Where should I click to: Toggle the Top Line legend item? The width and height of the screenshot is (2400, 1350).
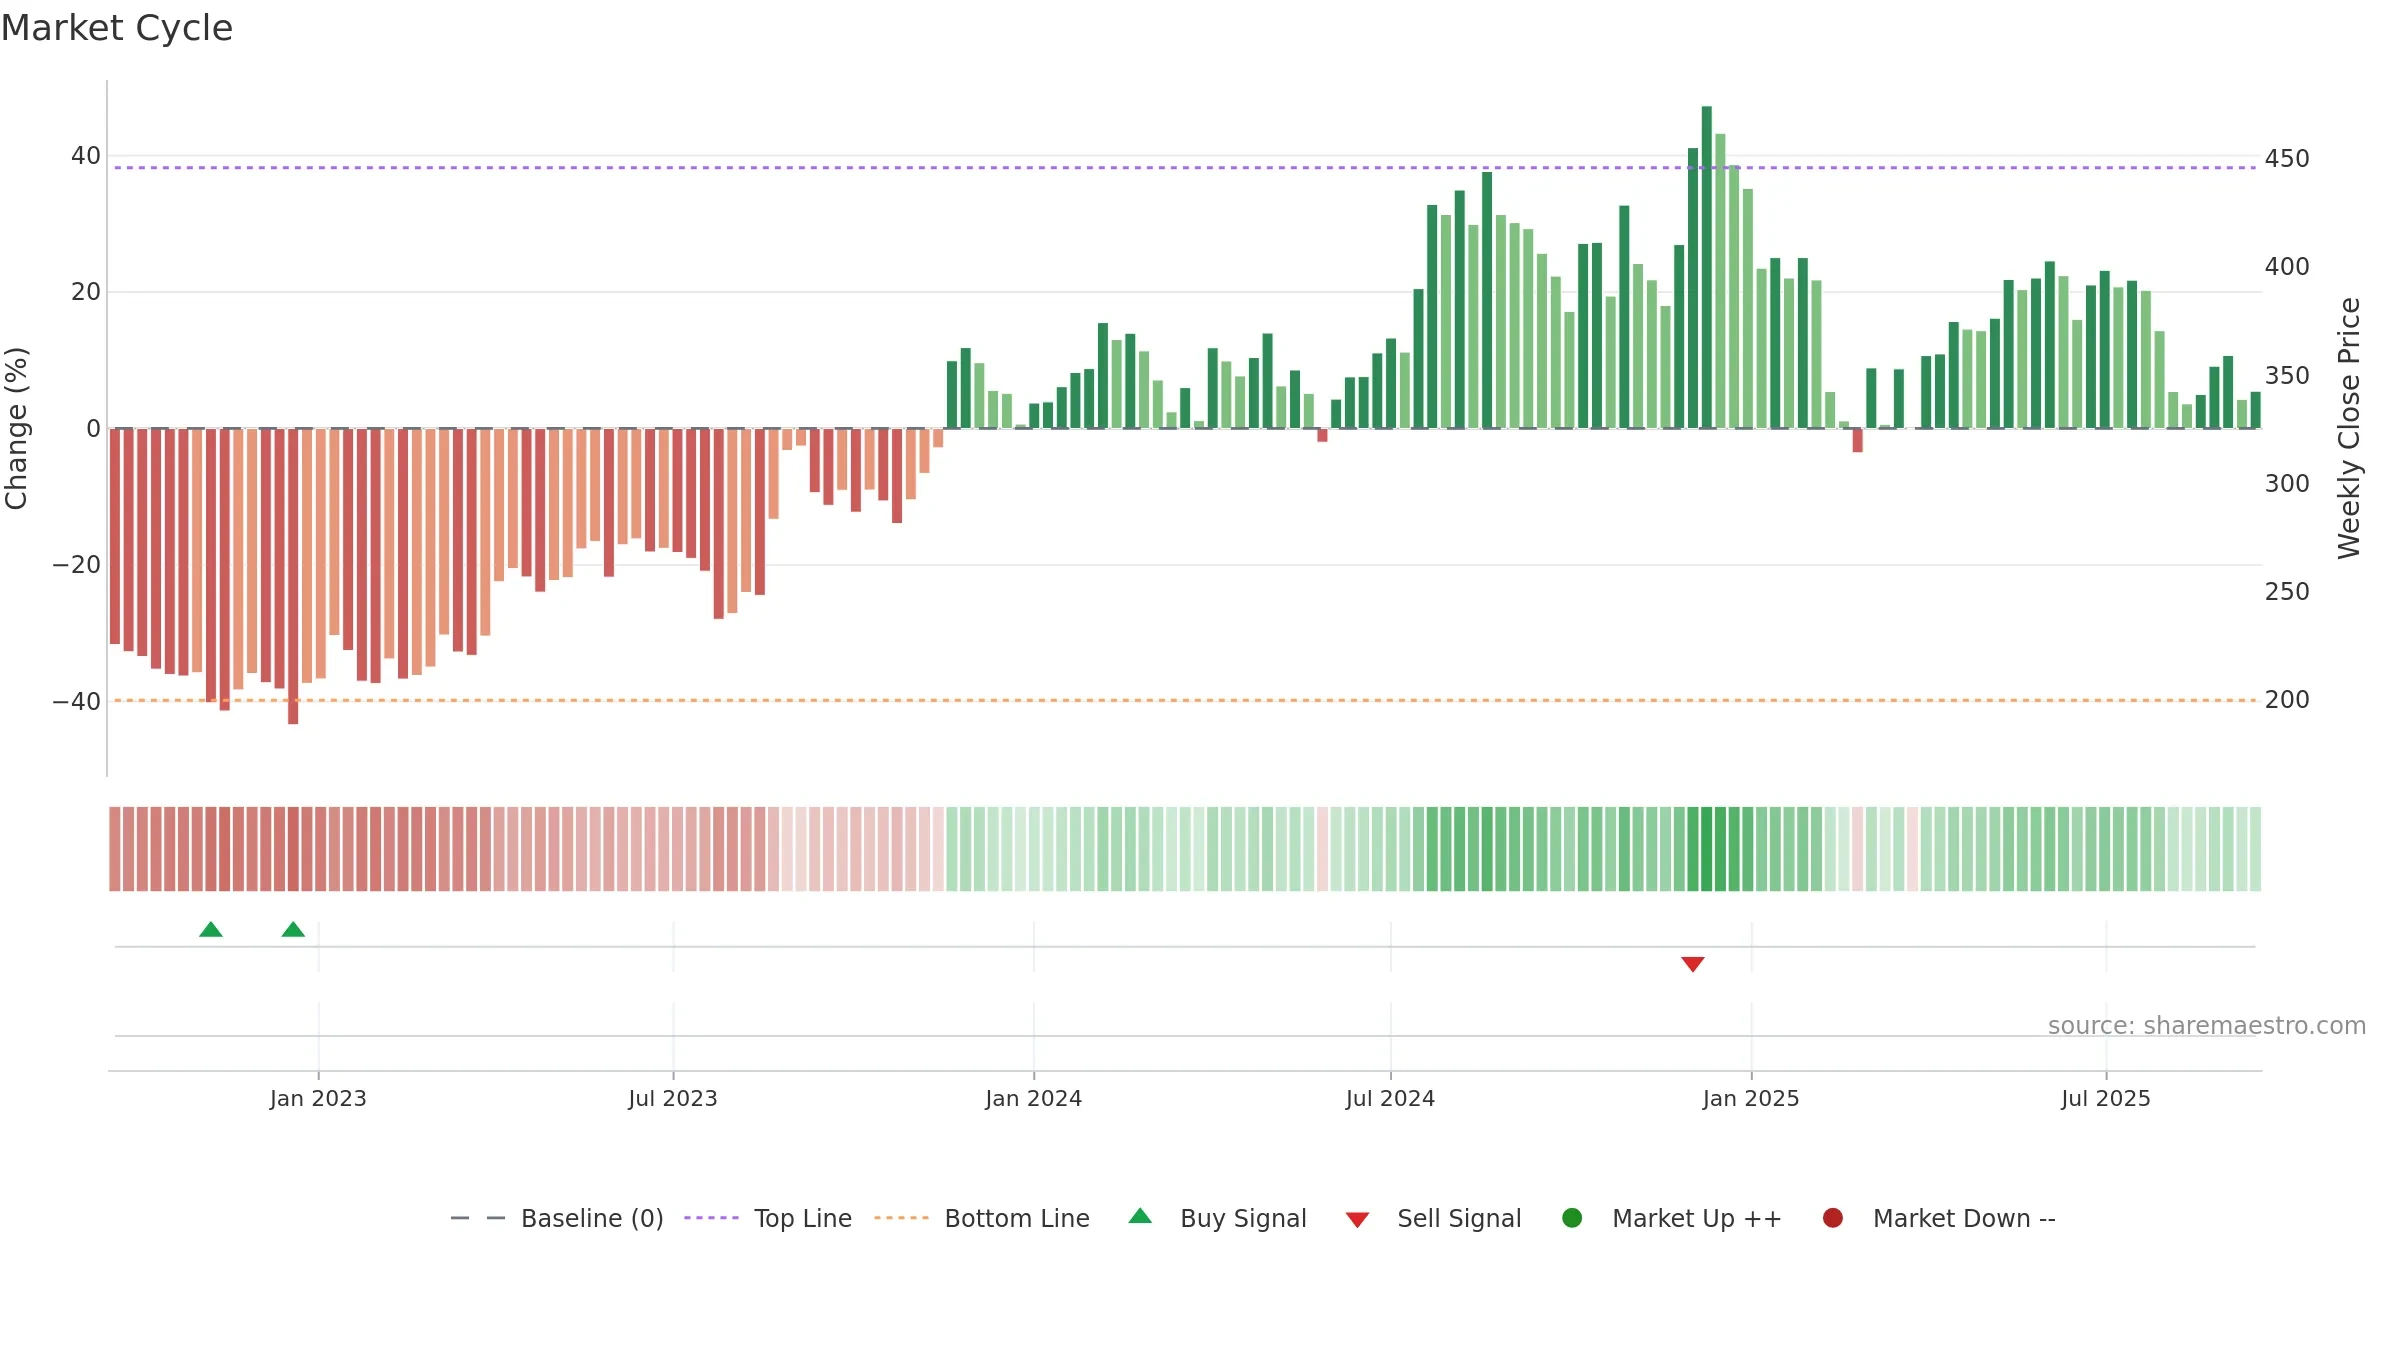tap(768, 1218)
